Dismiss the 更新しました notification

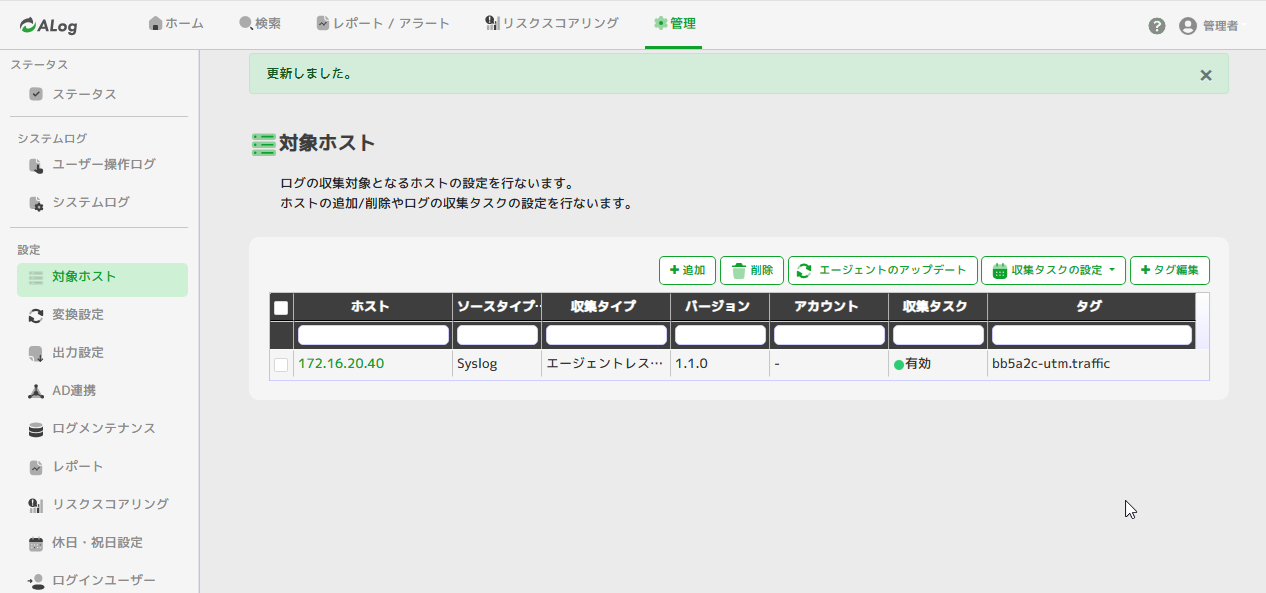[1206, 75]
